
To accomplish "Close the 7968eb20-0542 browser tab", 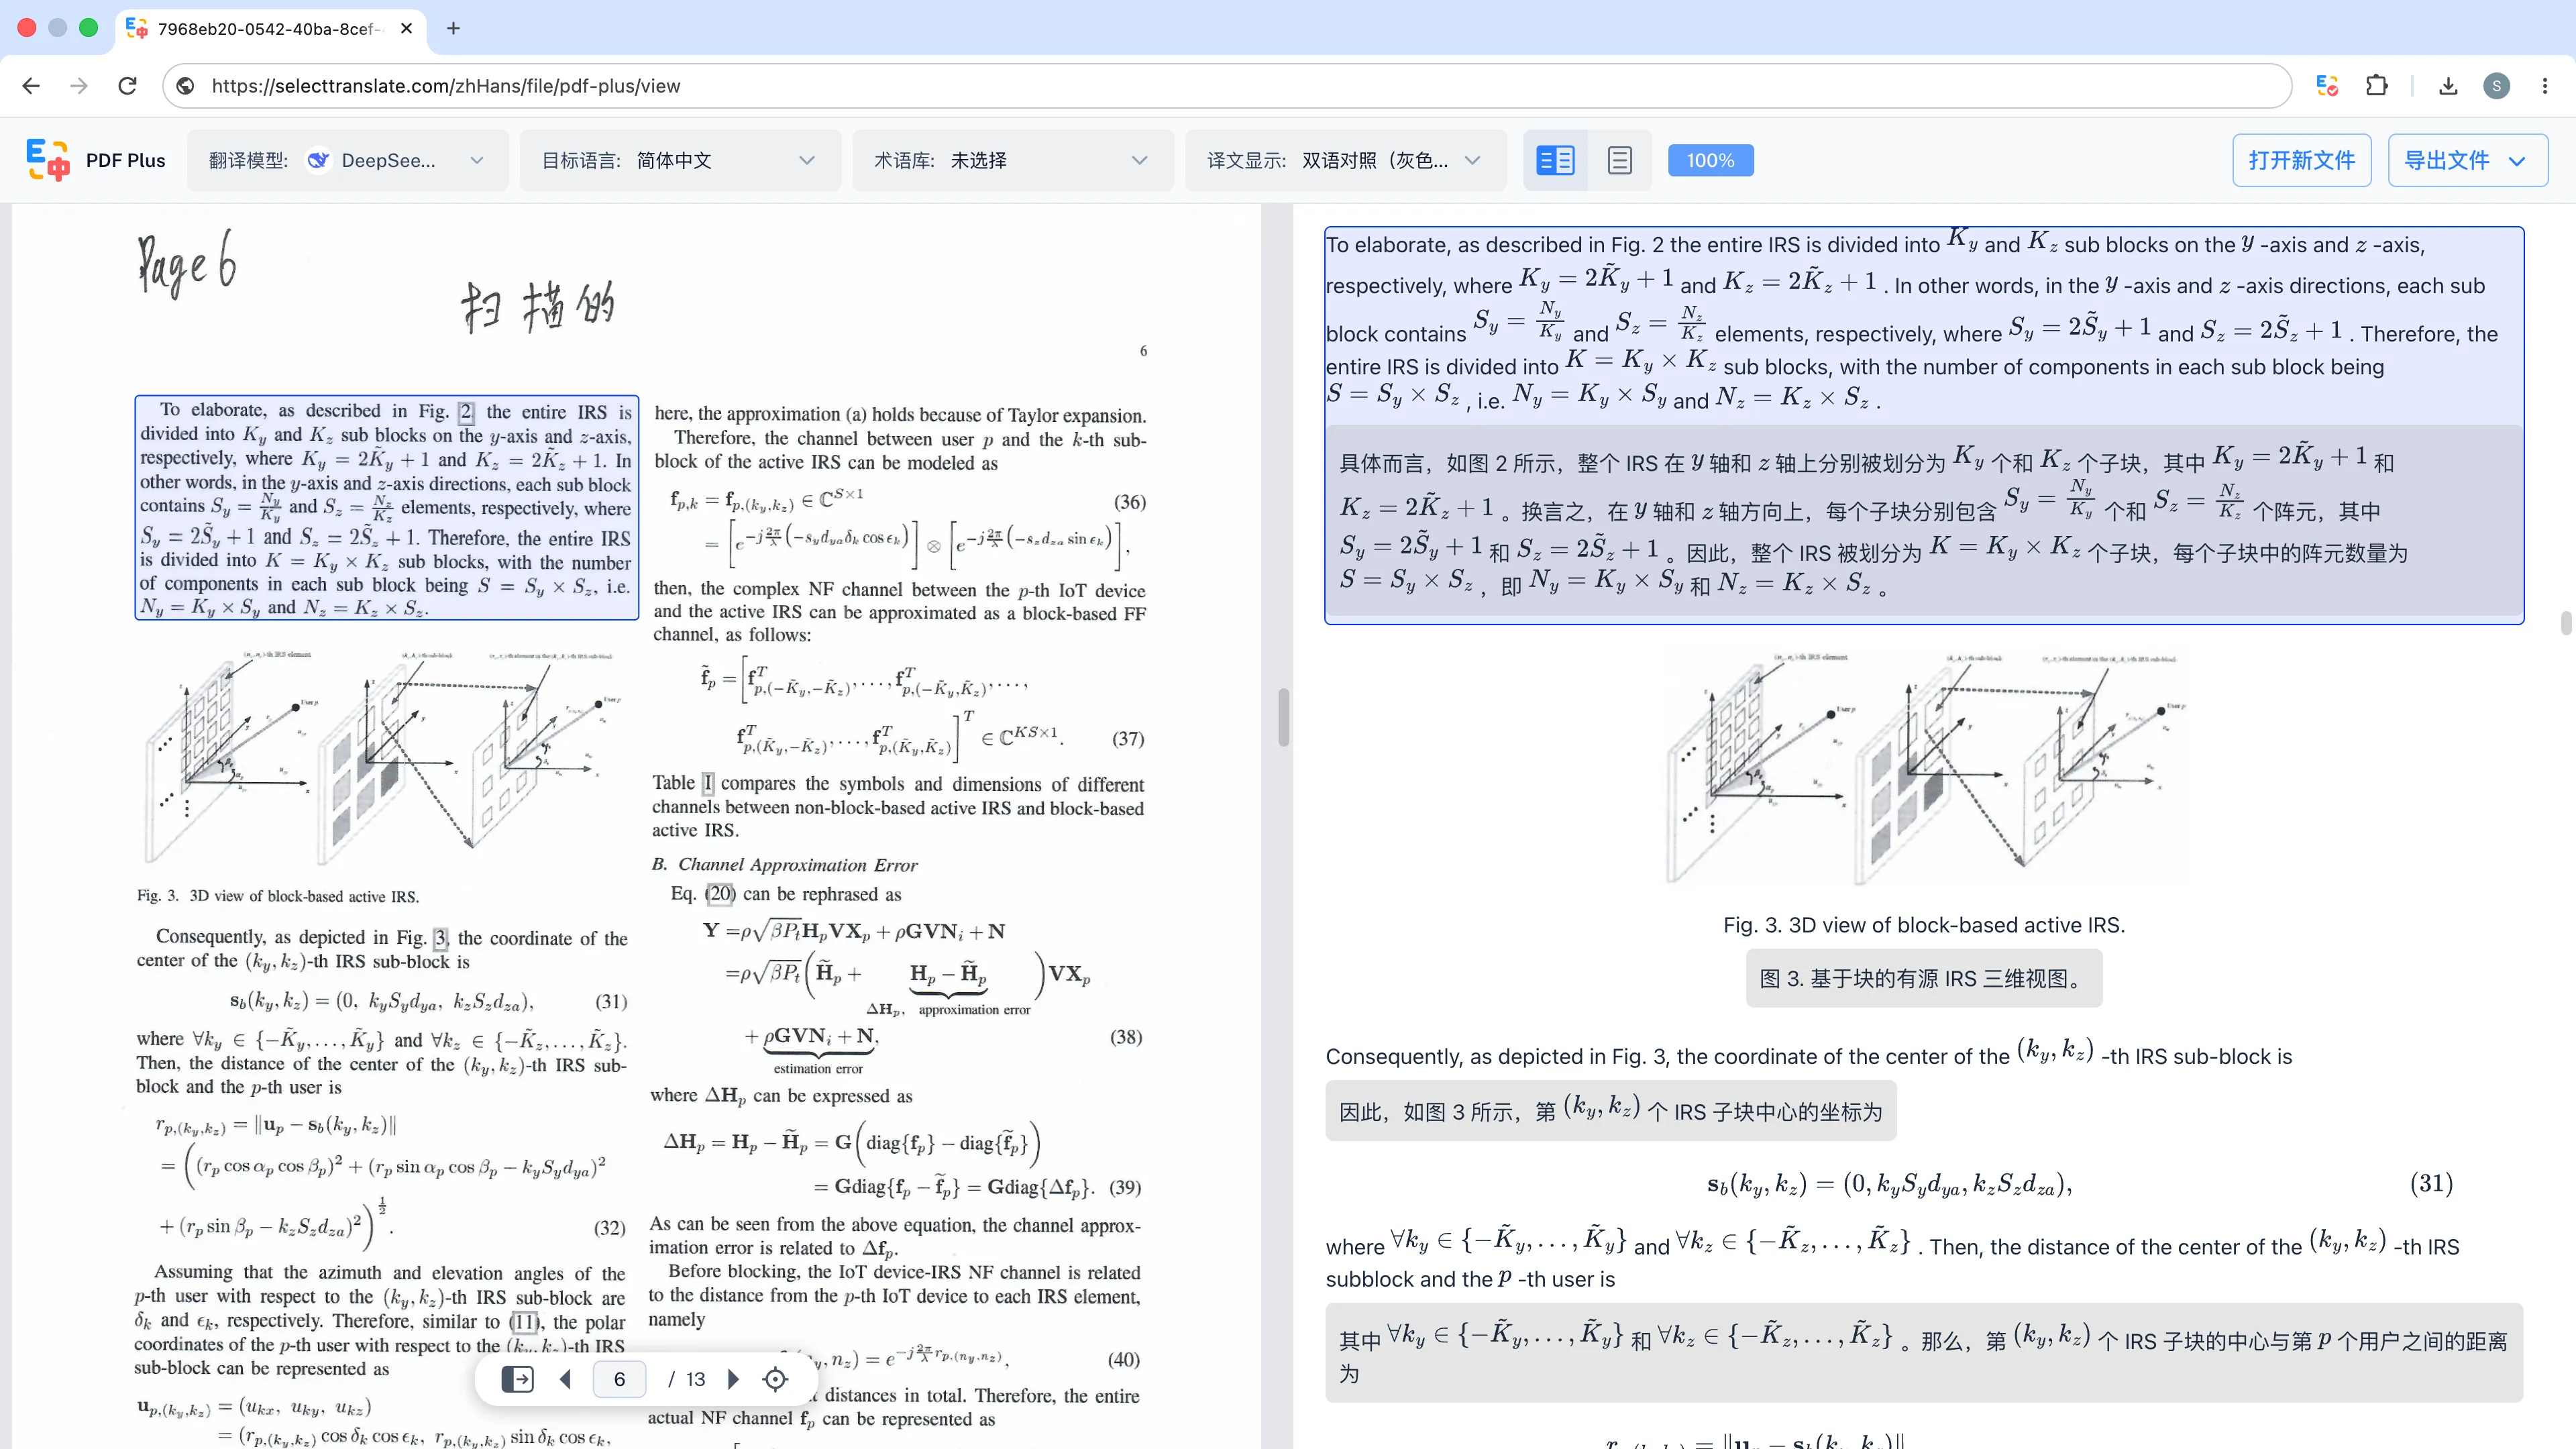I will tap(406, 28).
